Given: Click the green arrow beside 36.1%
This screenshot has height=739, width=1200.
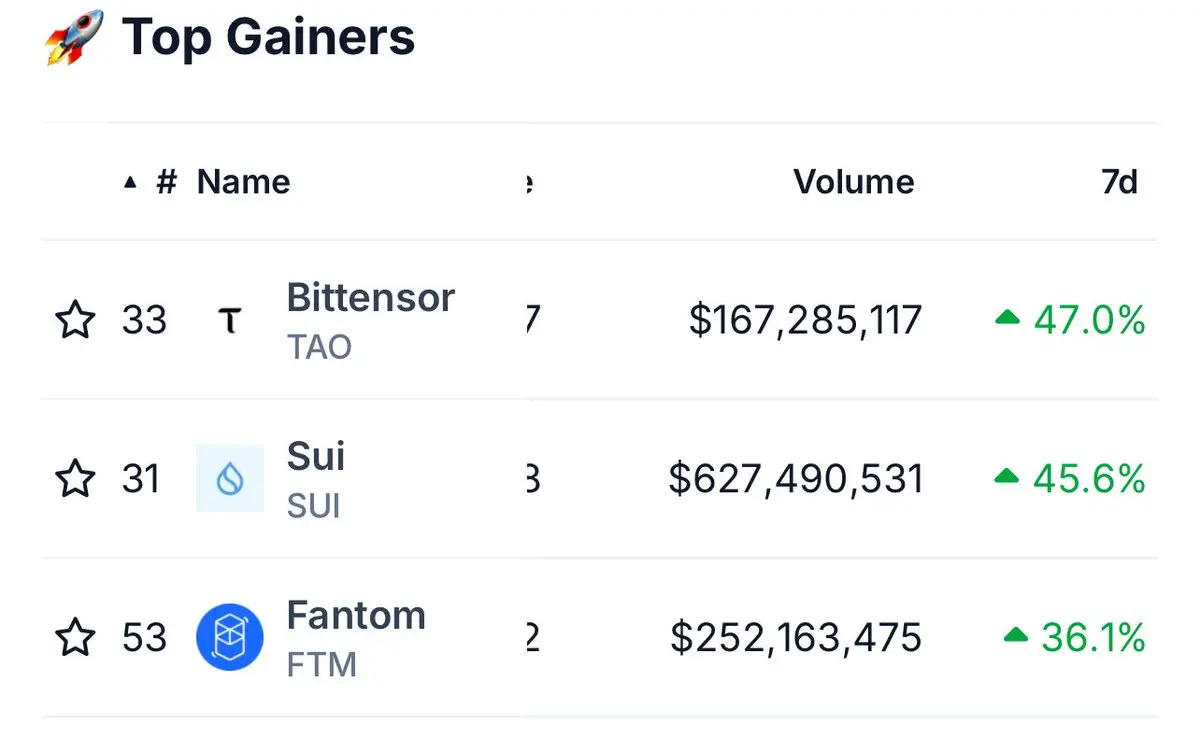Looking at the screenshot, I should tap(1016, 635).
